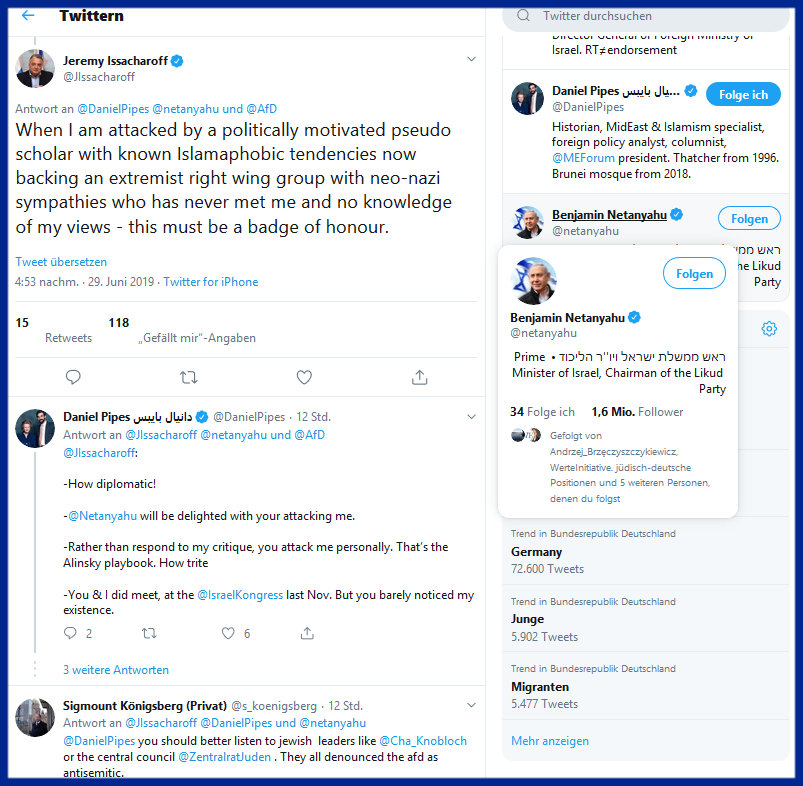Go back using the arrow beside Twittern
This screenshot has height=786, width=803.
click(28, 15)
